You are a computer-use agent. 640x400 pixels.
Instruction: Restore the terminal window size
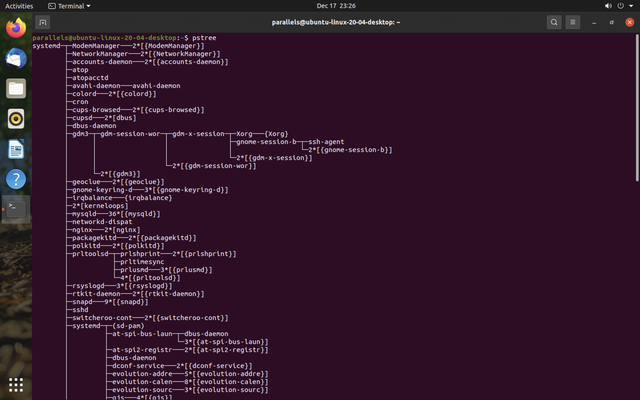tap(611, 22)
